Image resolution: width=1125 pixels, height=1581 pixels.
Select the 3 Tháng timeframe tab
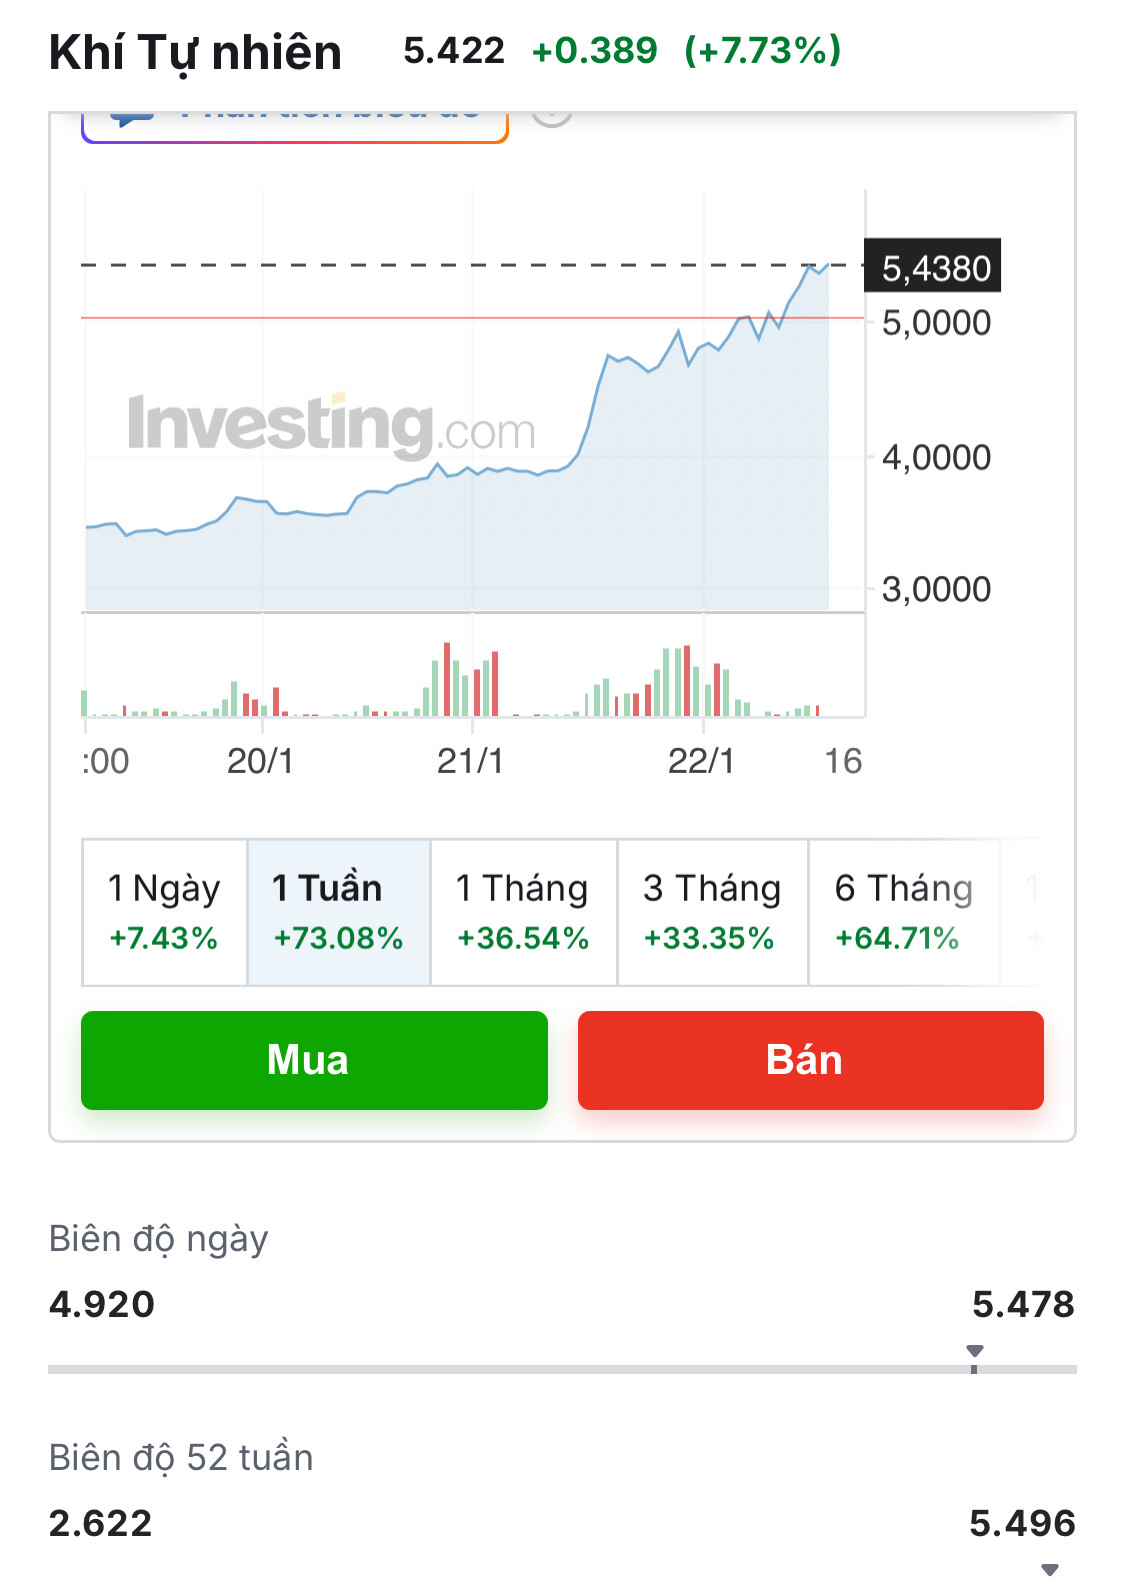pyautogui.click(x=711, y=912)
